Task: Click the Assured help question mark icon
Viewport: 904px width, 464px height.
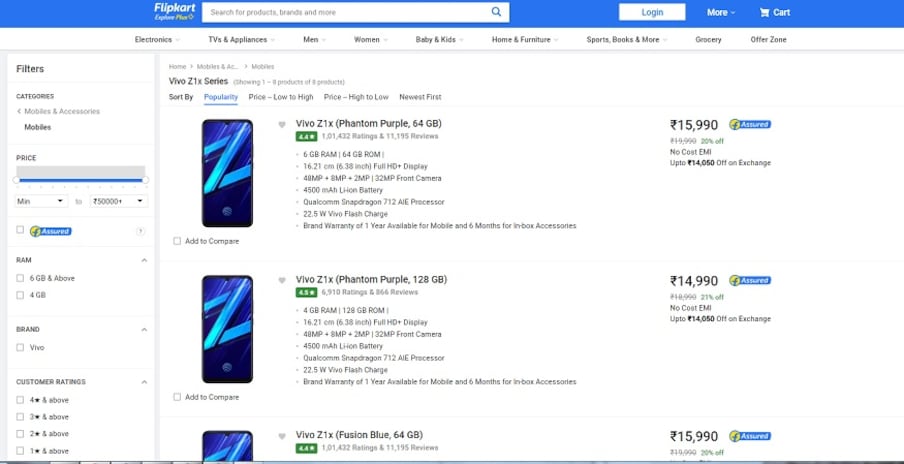Action: (139, 231)
